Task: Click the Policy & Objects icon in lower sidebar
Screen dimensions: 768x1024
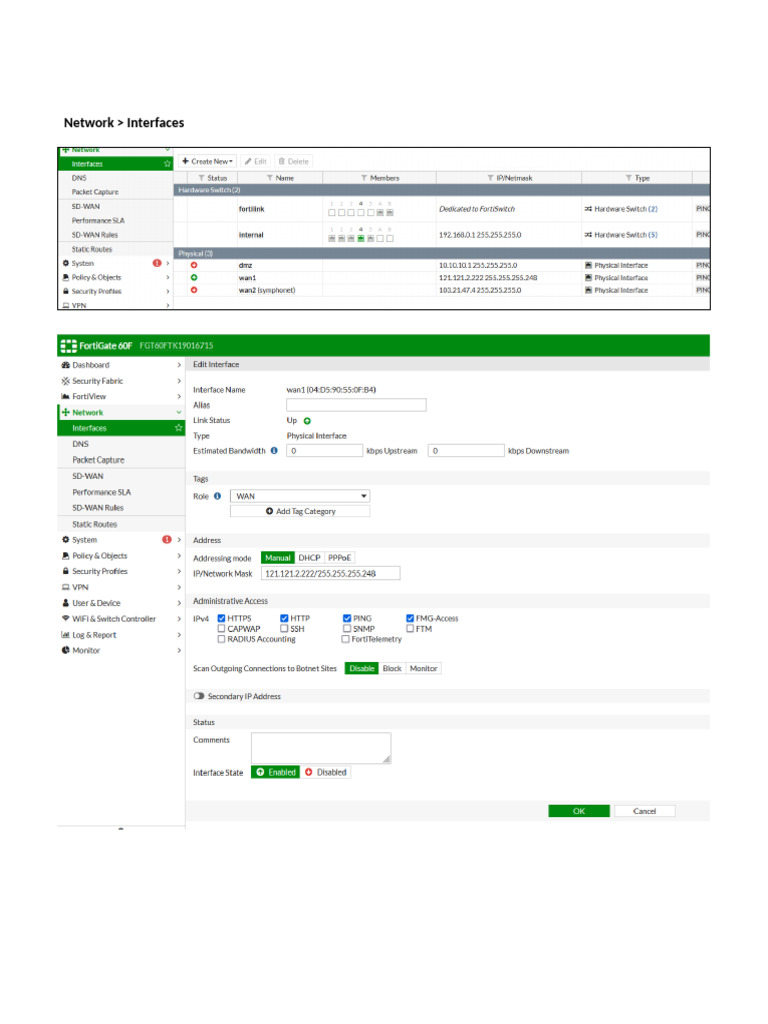Action: pos(65,556)
